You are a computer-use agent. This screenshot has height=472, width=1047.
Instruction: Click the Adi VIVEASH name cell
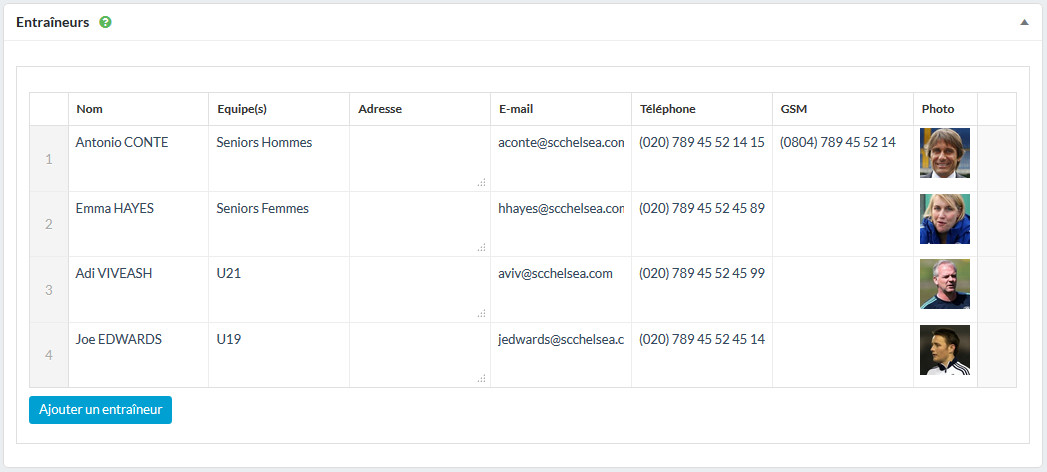coord(138,290)
